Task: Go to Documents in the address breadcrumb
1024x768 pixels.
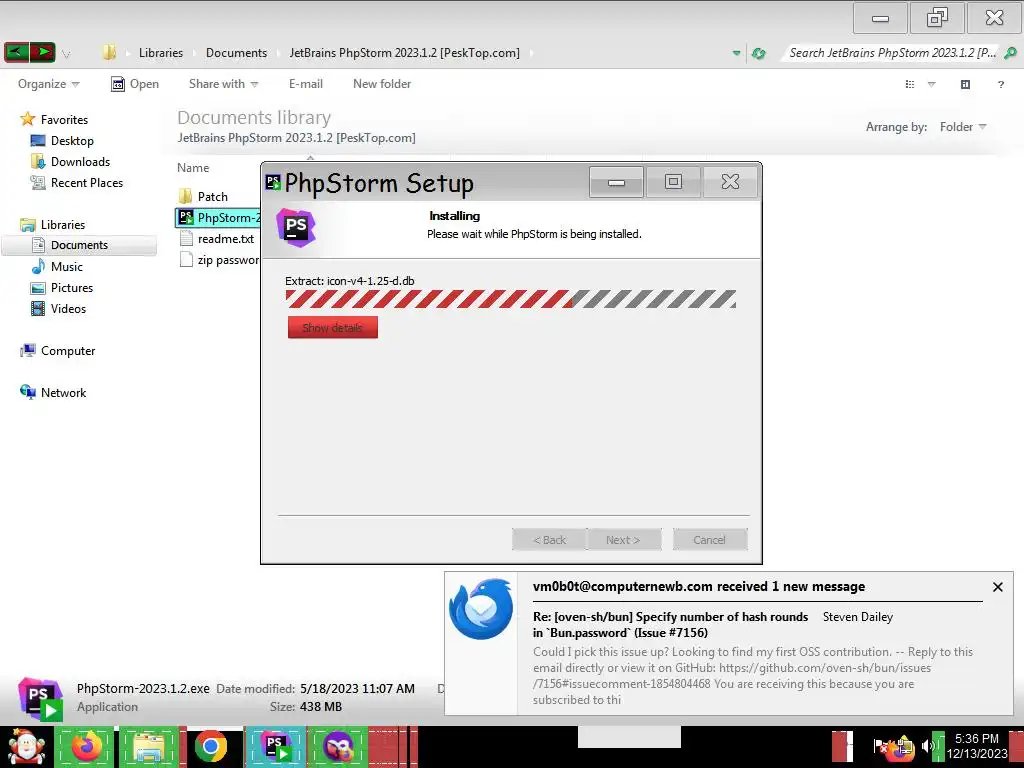Action: point(236,53)
